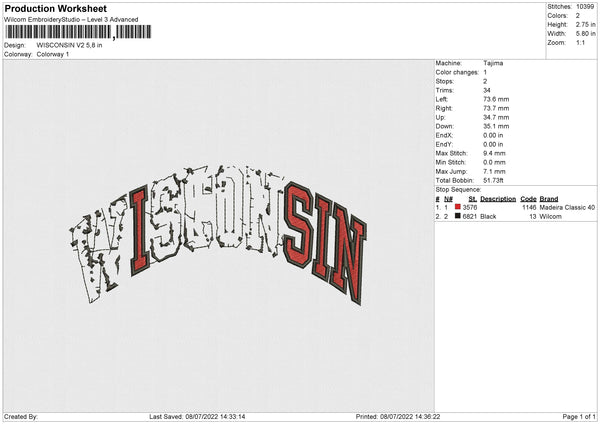Click the Colors value 2 in the header
Viewport: 600px width, 424px height.
coord(578,16)
